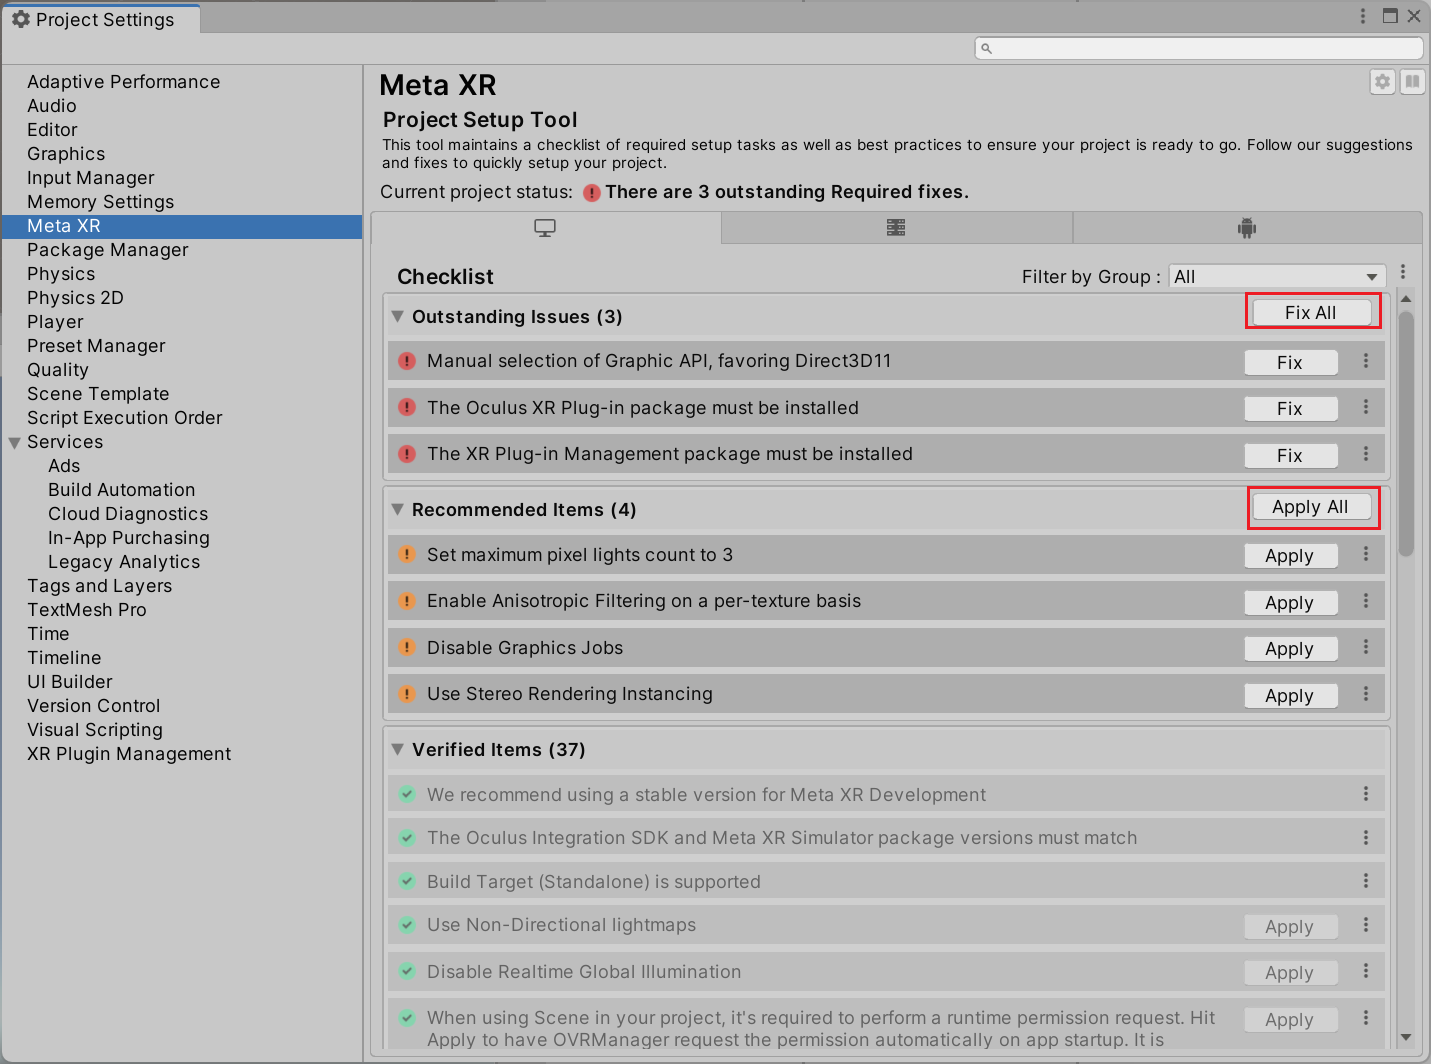The image size is (1431, 1064).
Task: Select Cloud Diagnostics under Services
Action: coord(128,514)
